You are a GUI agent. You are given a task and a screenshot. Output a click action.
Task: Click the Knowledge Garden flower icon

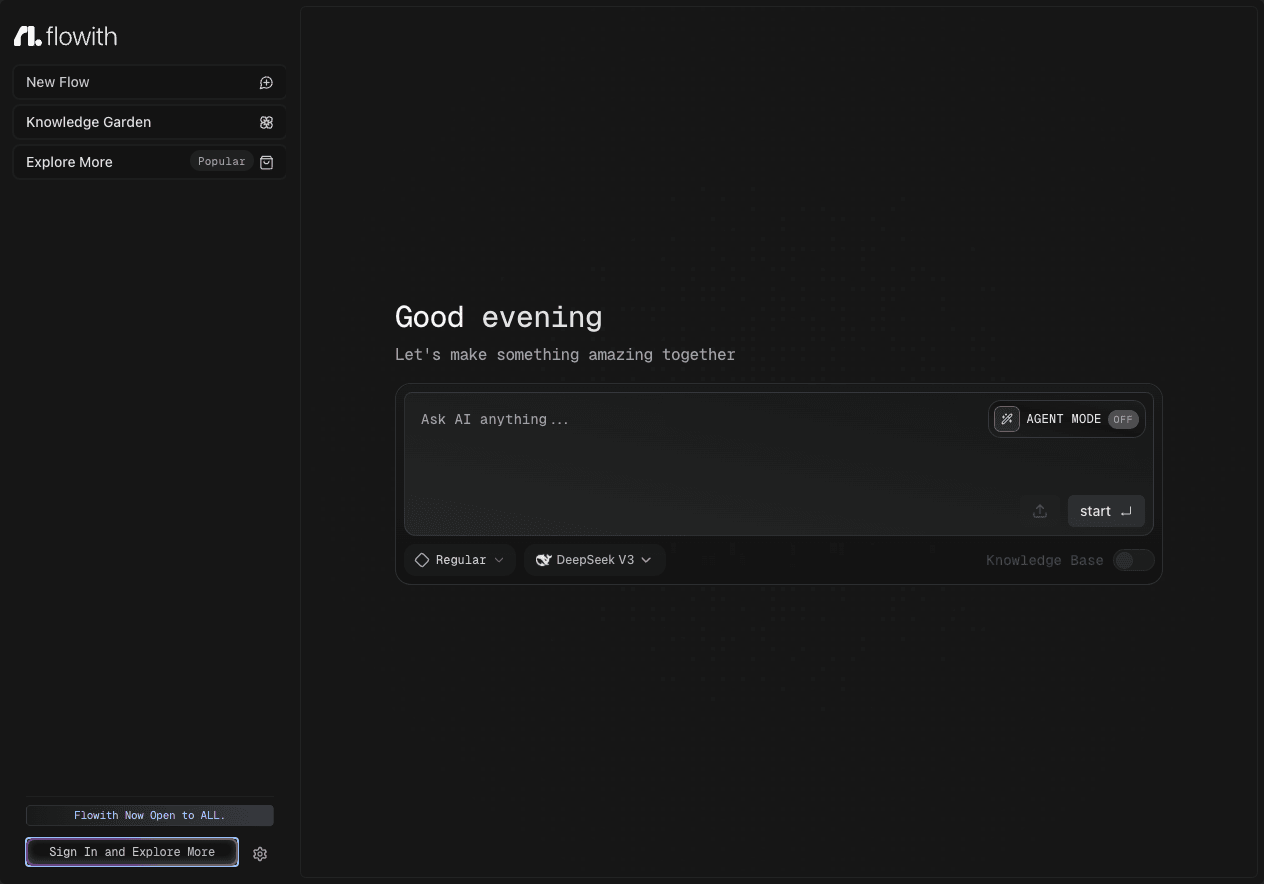(x=266, y=122)
